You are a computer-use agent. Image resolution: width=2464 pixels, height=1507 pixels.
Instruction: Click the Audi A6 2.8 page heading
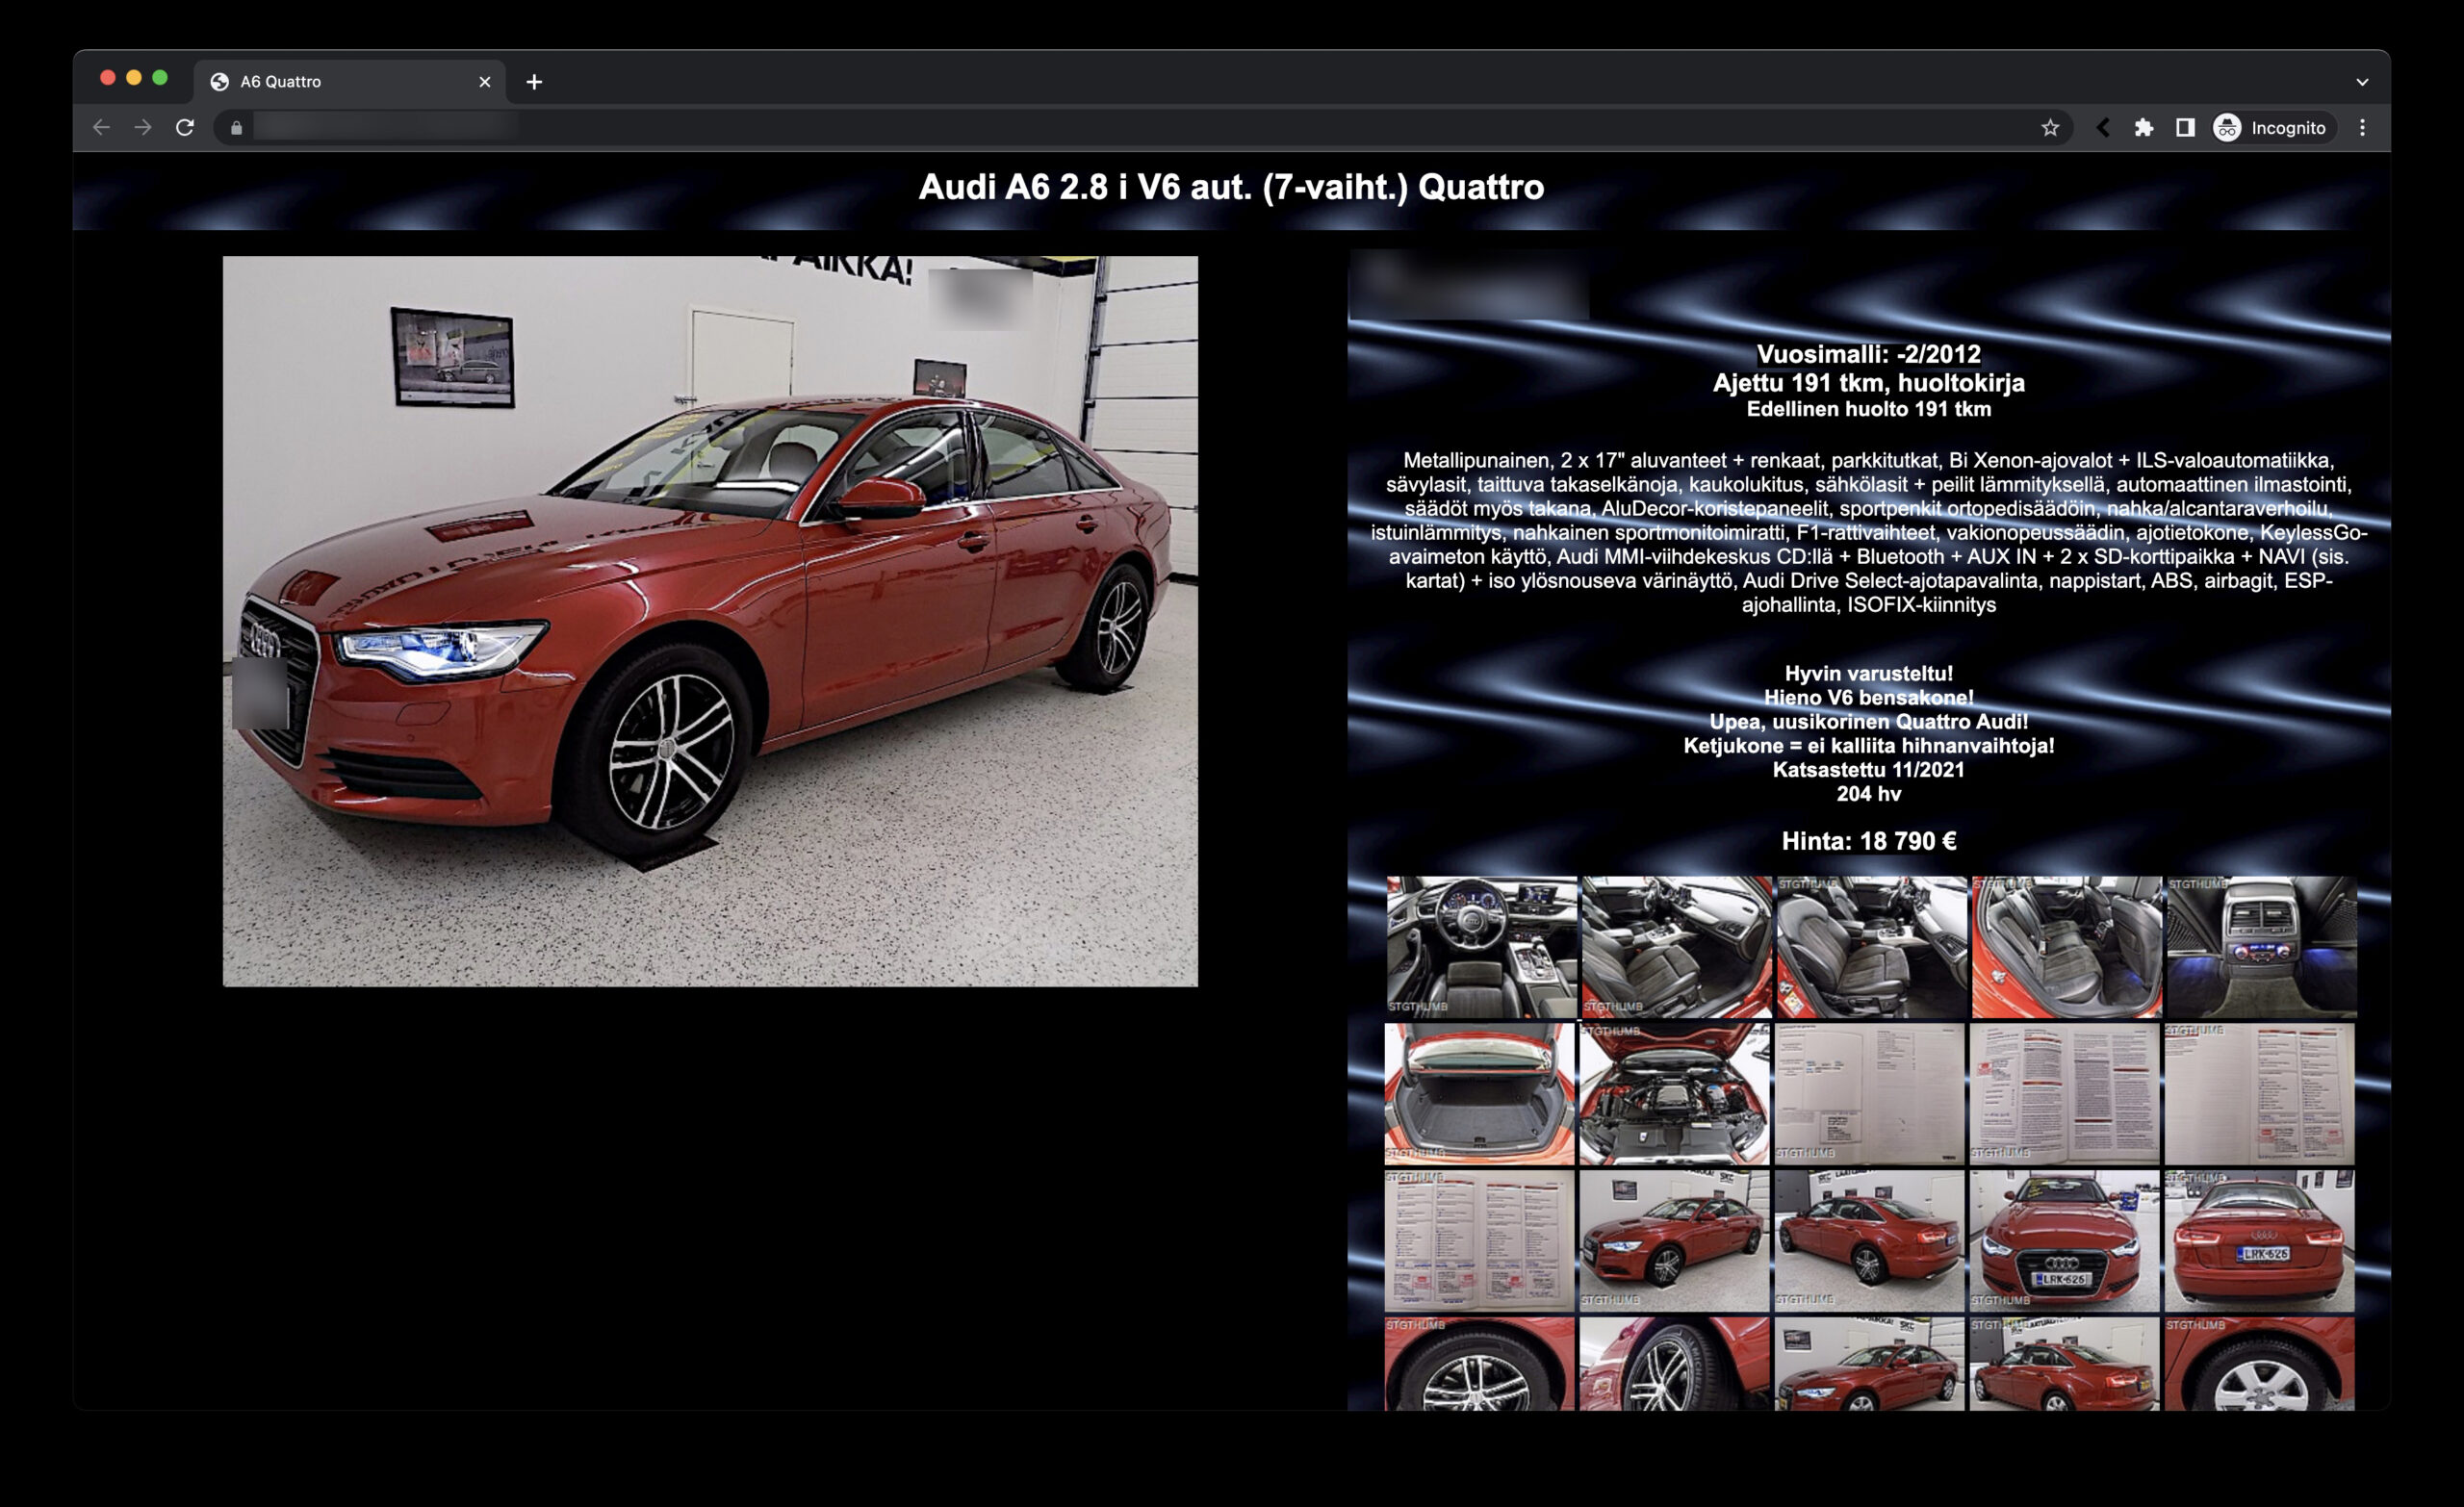tap(1231, 187)
